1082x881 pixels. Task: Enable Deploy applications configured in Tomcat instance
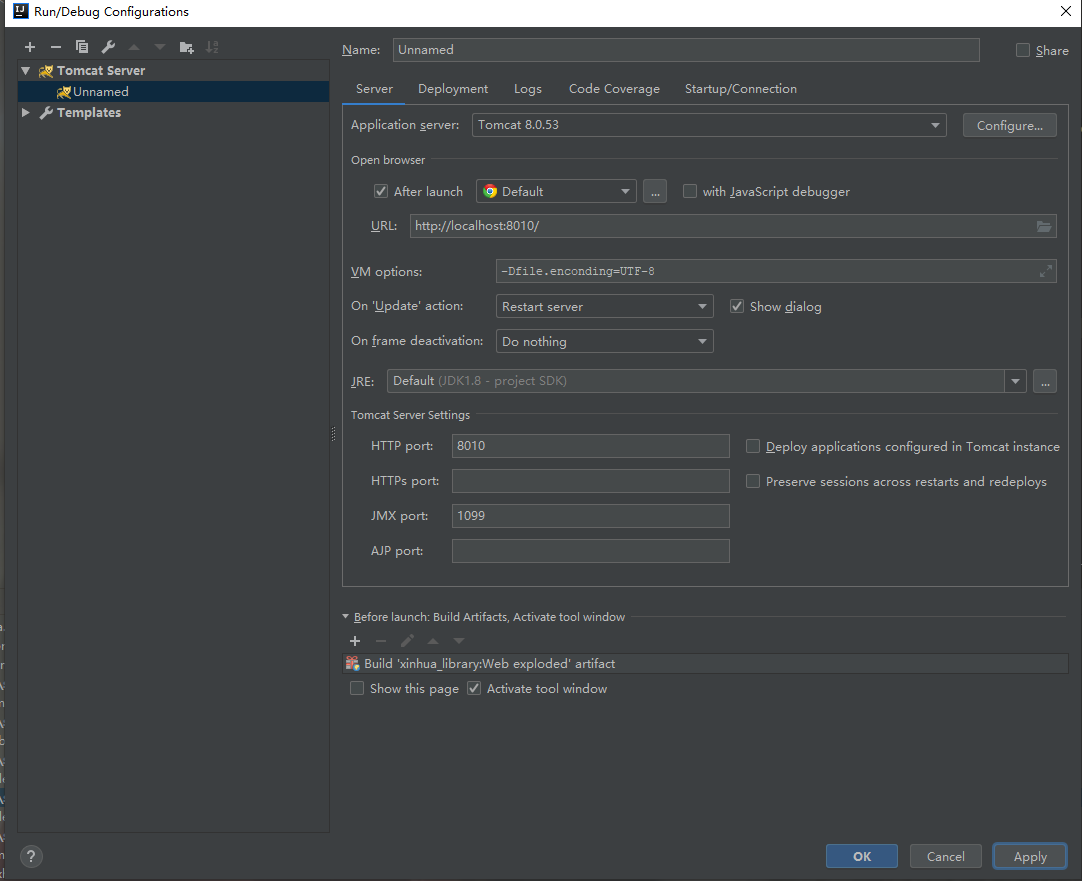point(753,446)
